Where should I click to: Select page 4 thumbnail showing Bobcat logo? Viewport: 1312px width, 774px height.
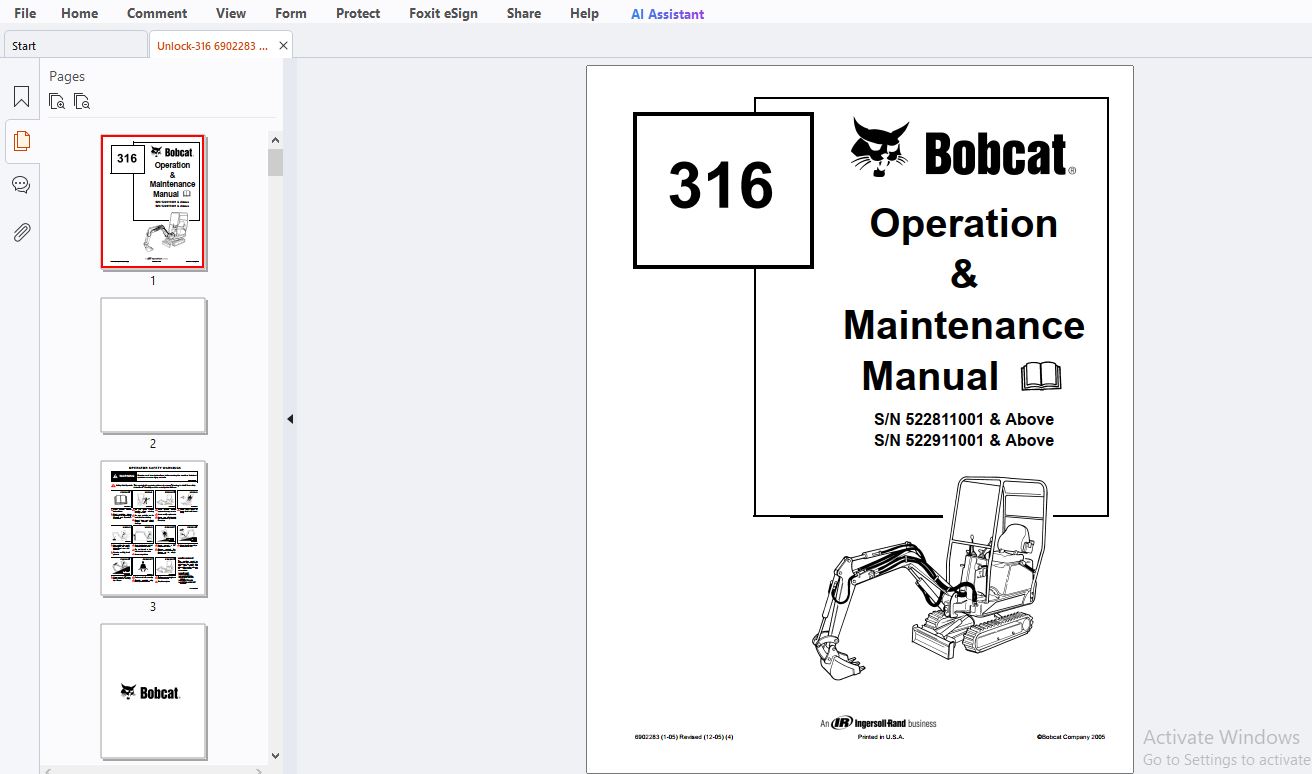click(x=153, y=691)
